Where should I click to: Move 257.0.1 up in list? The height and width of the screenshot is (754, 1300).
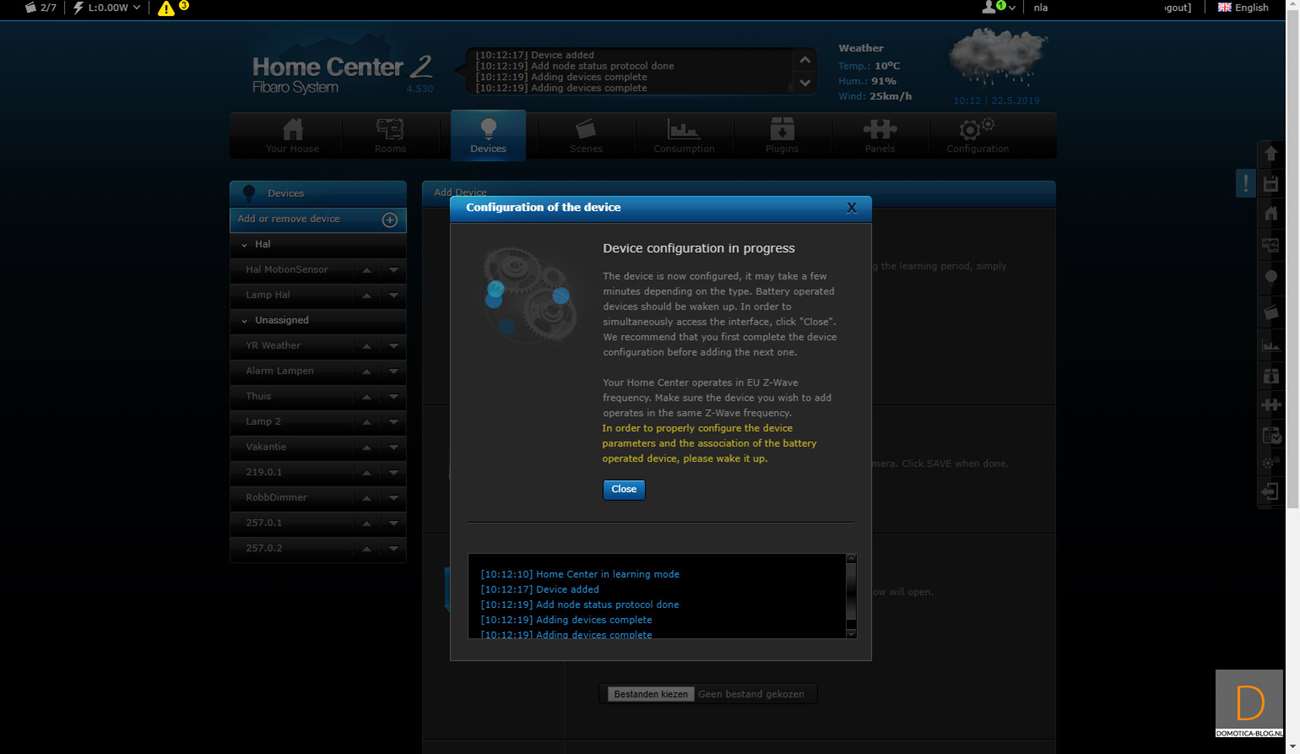[x=367, y=523]
